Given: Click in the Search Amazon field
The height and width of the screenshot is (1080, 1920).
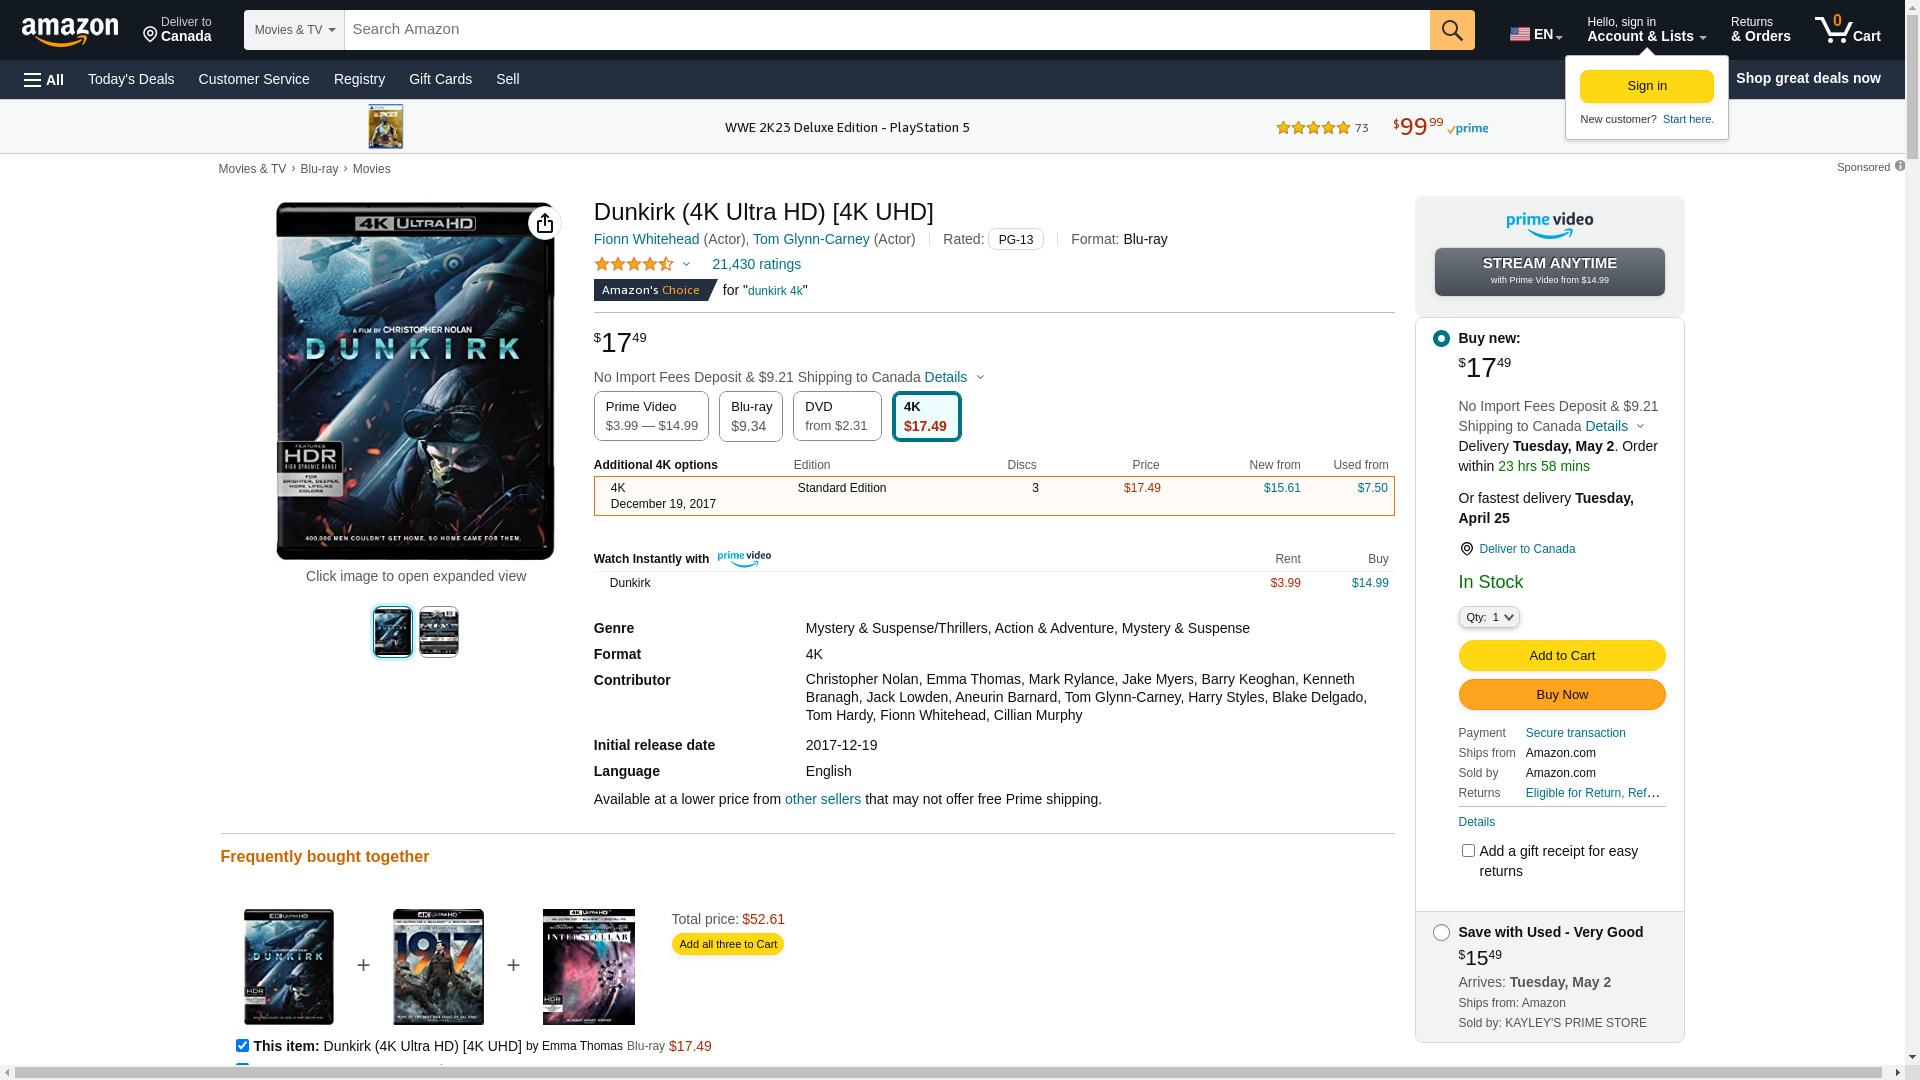Looking at the screenshot, I should click(x=887, y=30).
